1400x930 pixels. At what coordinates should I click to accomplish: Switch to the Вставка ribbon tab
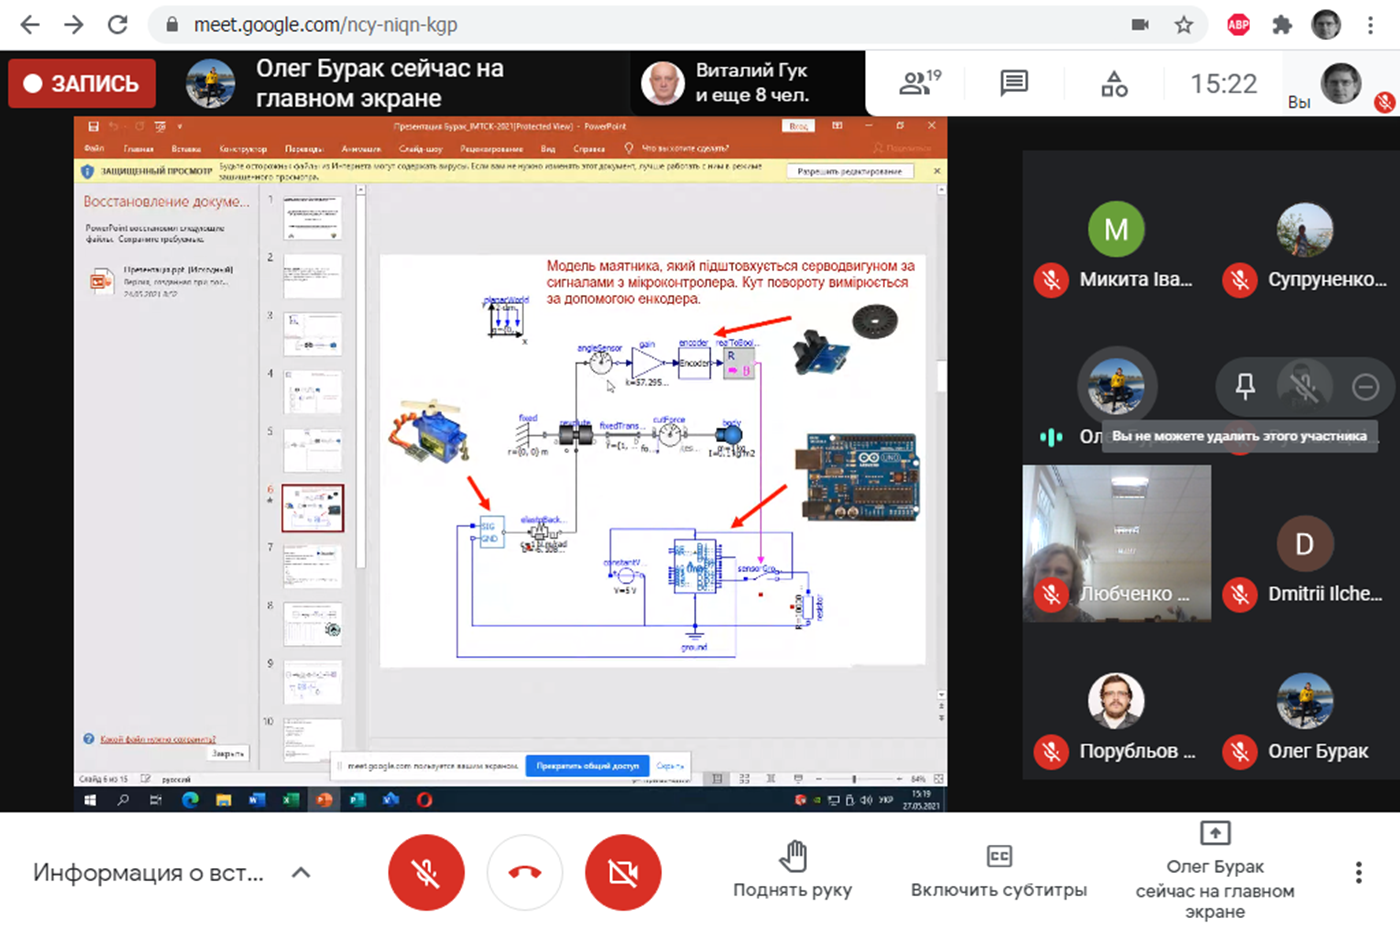pos(186,149)
